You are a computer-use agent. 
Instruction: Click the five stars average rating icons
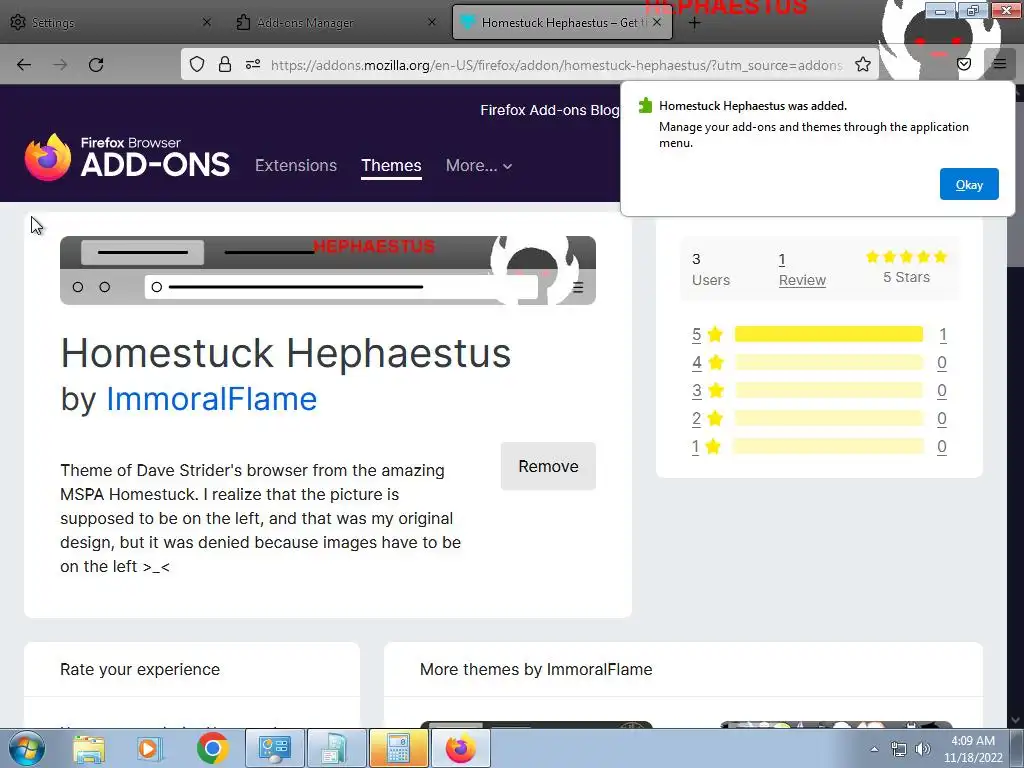(x=906, y=257)
